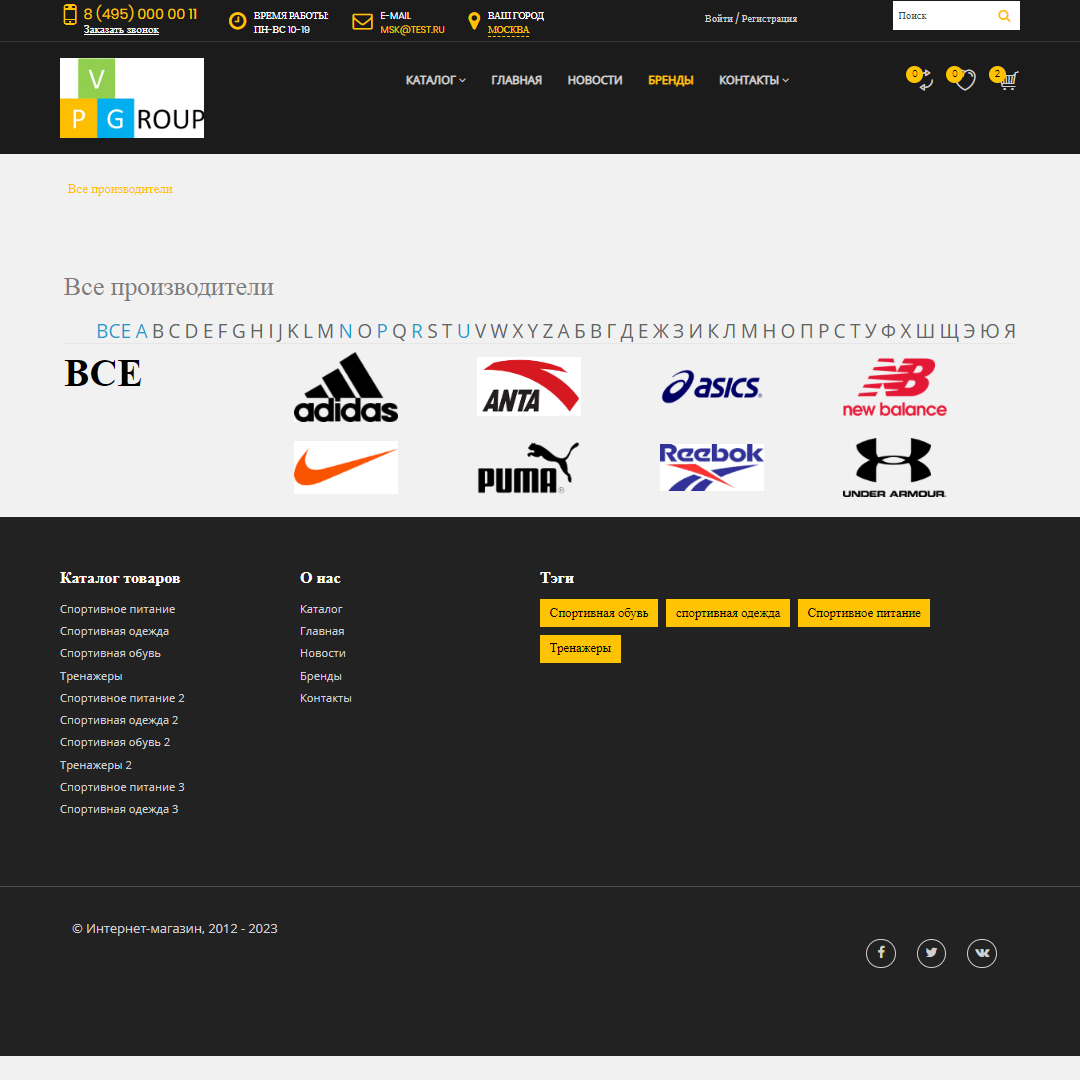Open the Бренды menu item

pyautogui.click(x=671, y=80)
